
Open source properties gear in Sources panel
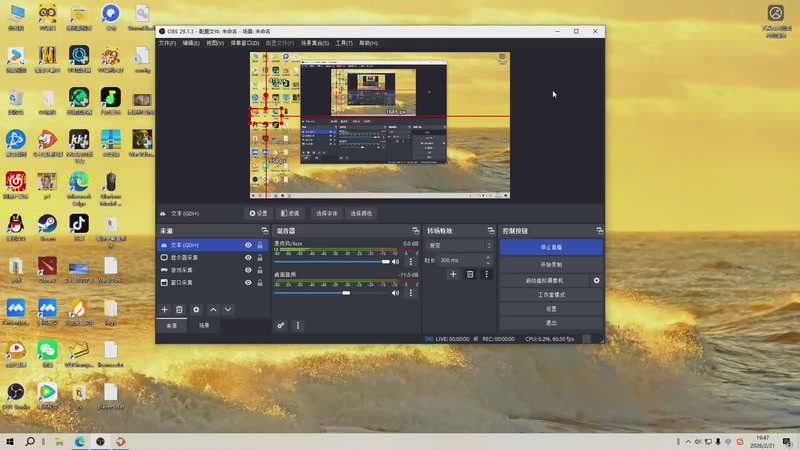click(x=196, y=310)
